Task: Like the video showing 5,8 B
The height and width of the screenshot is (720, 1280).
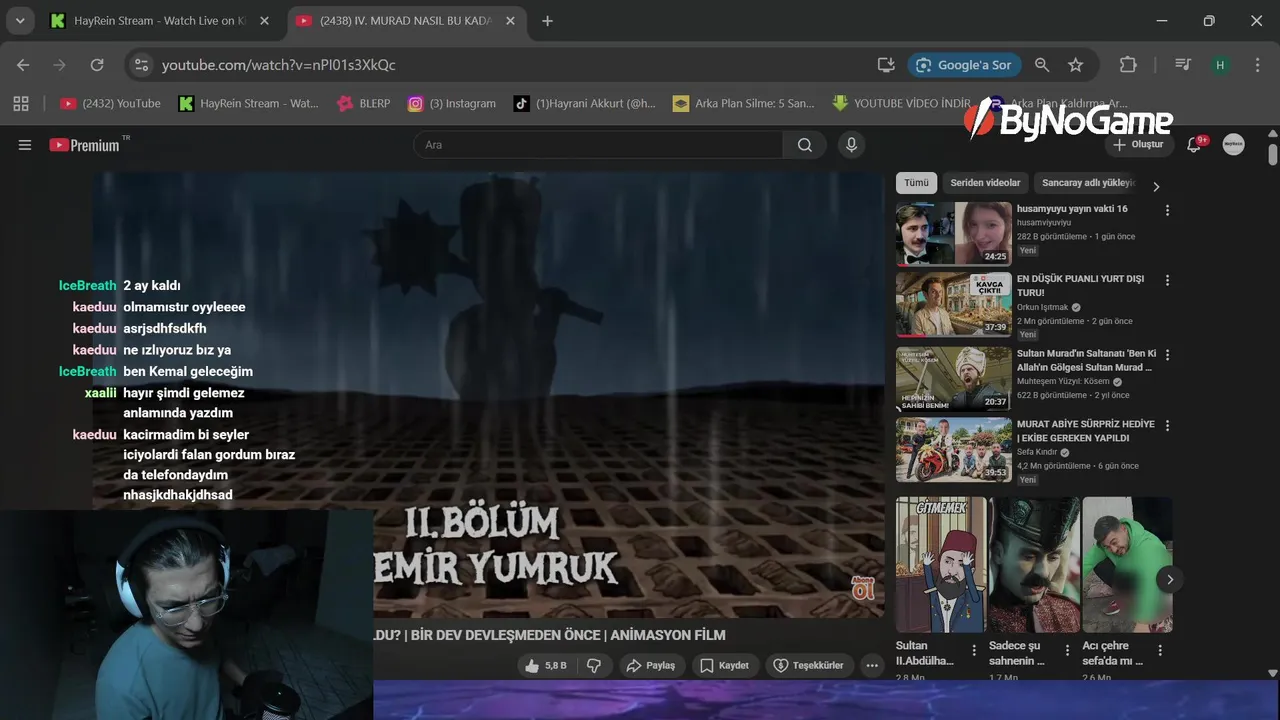Action: [x=545, y=665]
